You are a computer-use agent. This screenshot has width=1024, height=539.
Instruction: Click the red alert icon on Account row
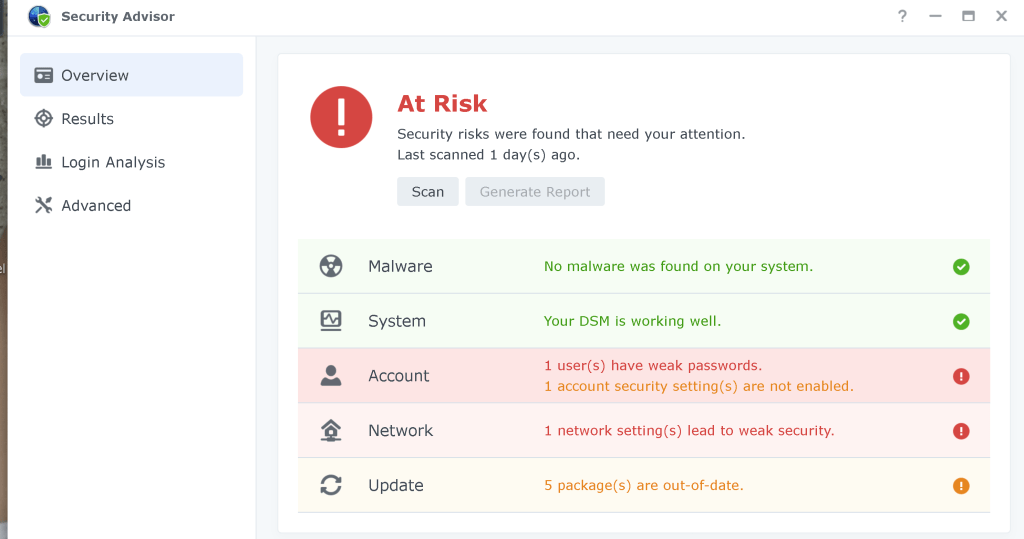coord(961,376)
